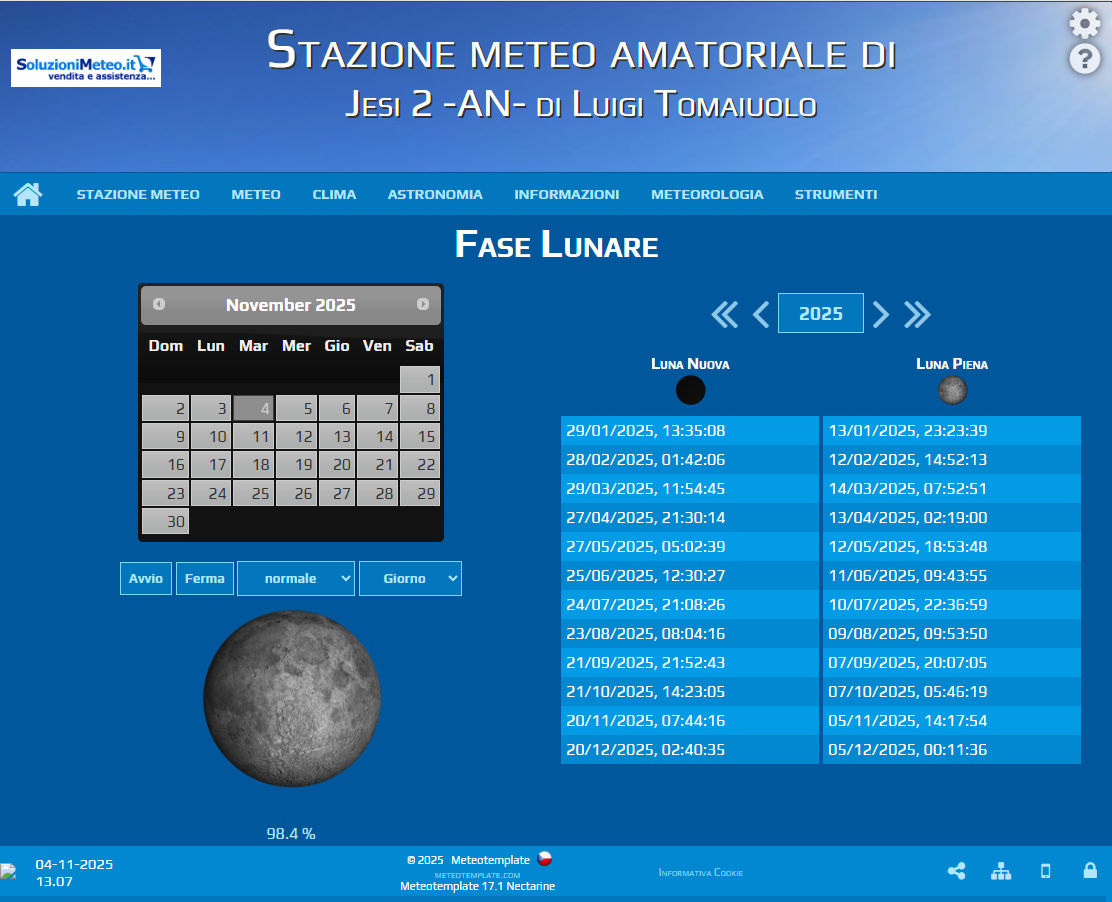Open the ASTRONOMIA menu

click(435, 195)
